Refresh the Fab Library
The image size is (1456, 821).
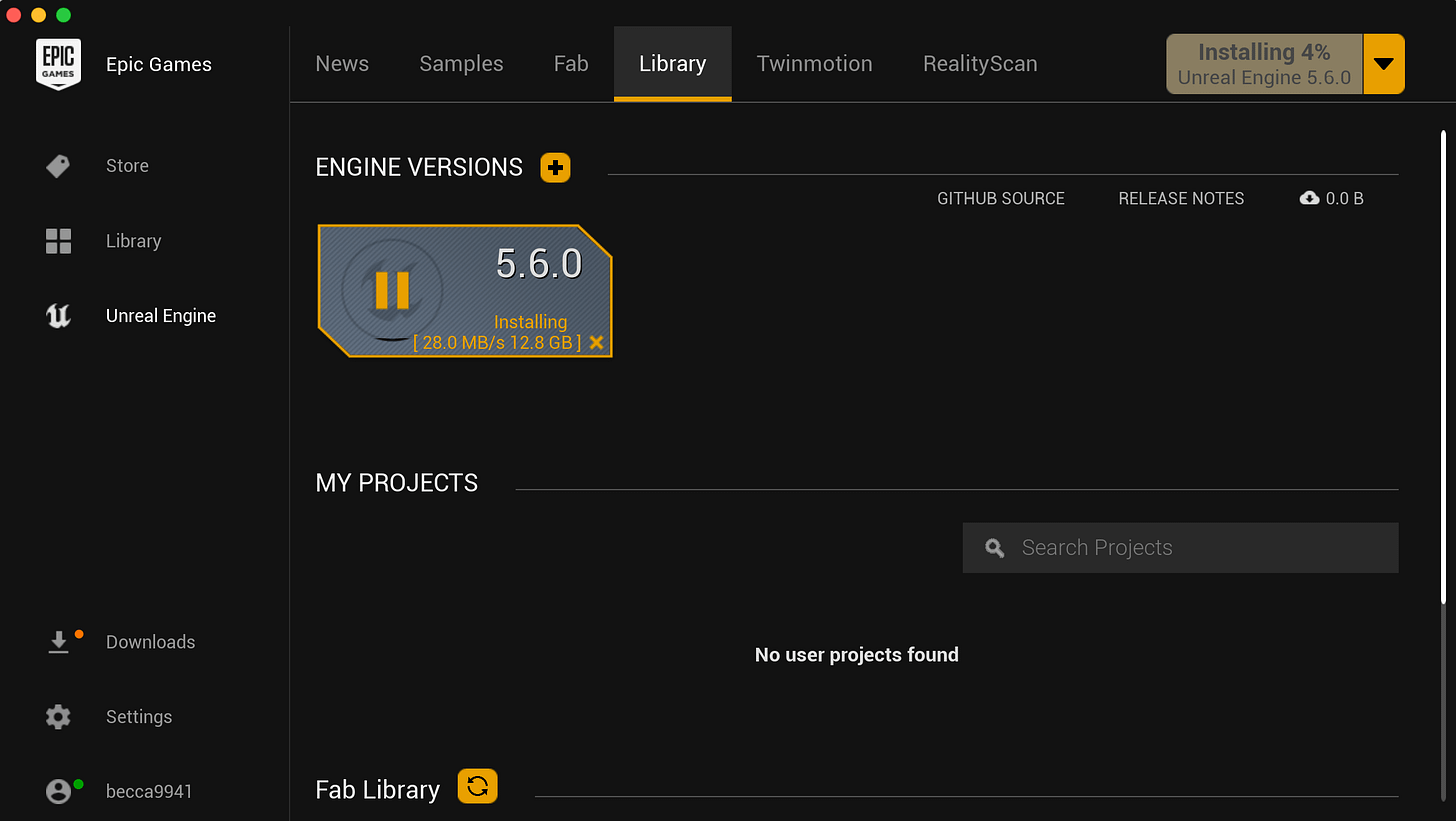point(477,786)
